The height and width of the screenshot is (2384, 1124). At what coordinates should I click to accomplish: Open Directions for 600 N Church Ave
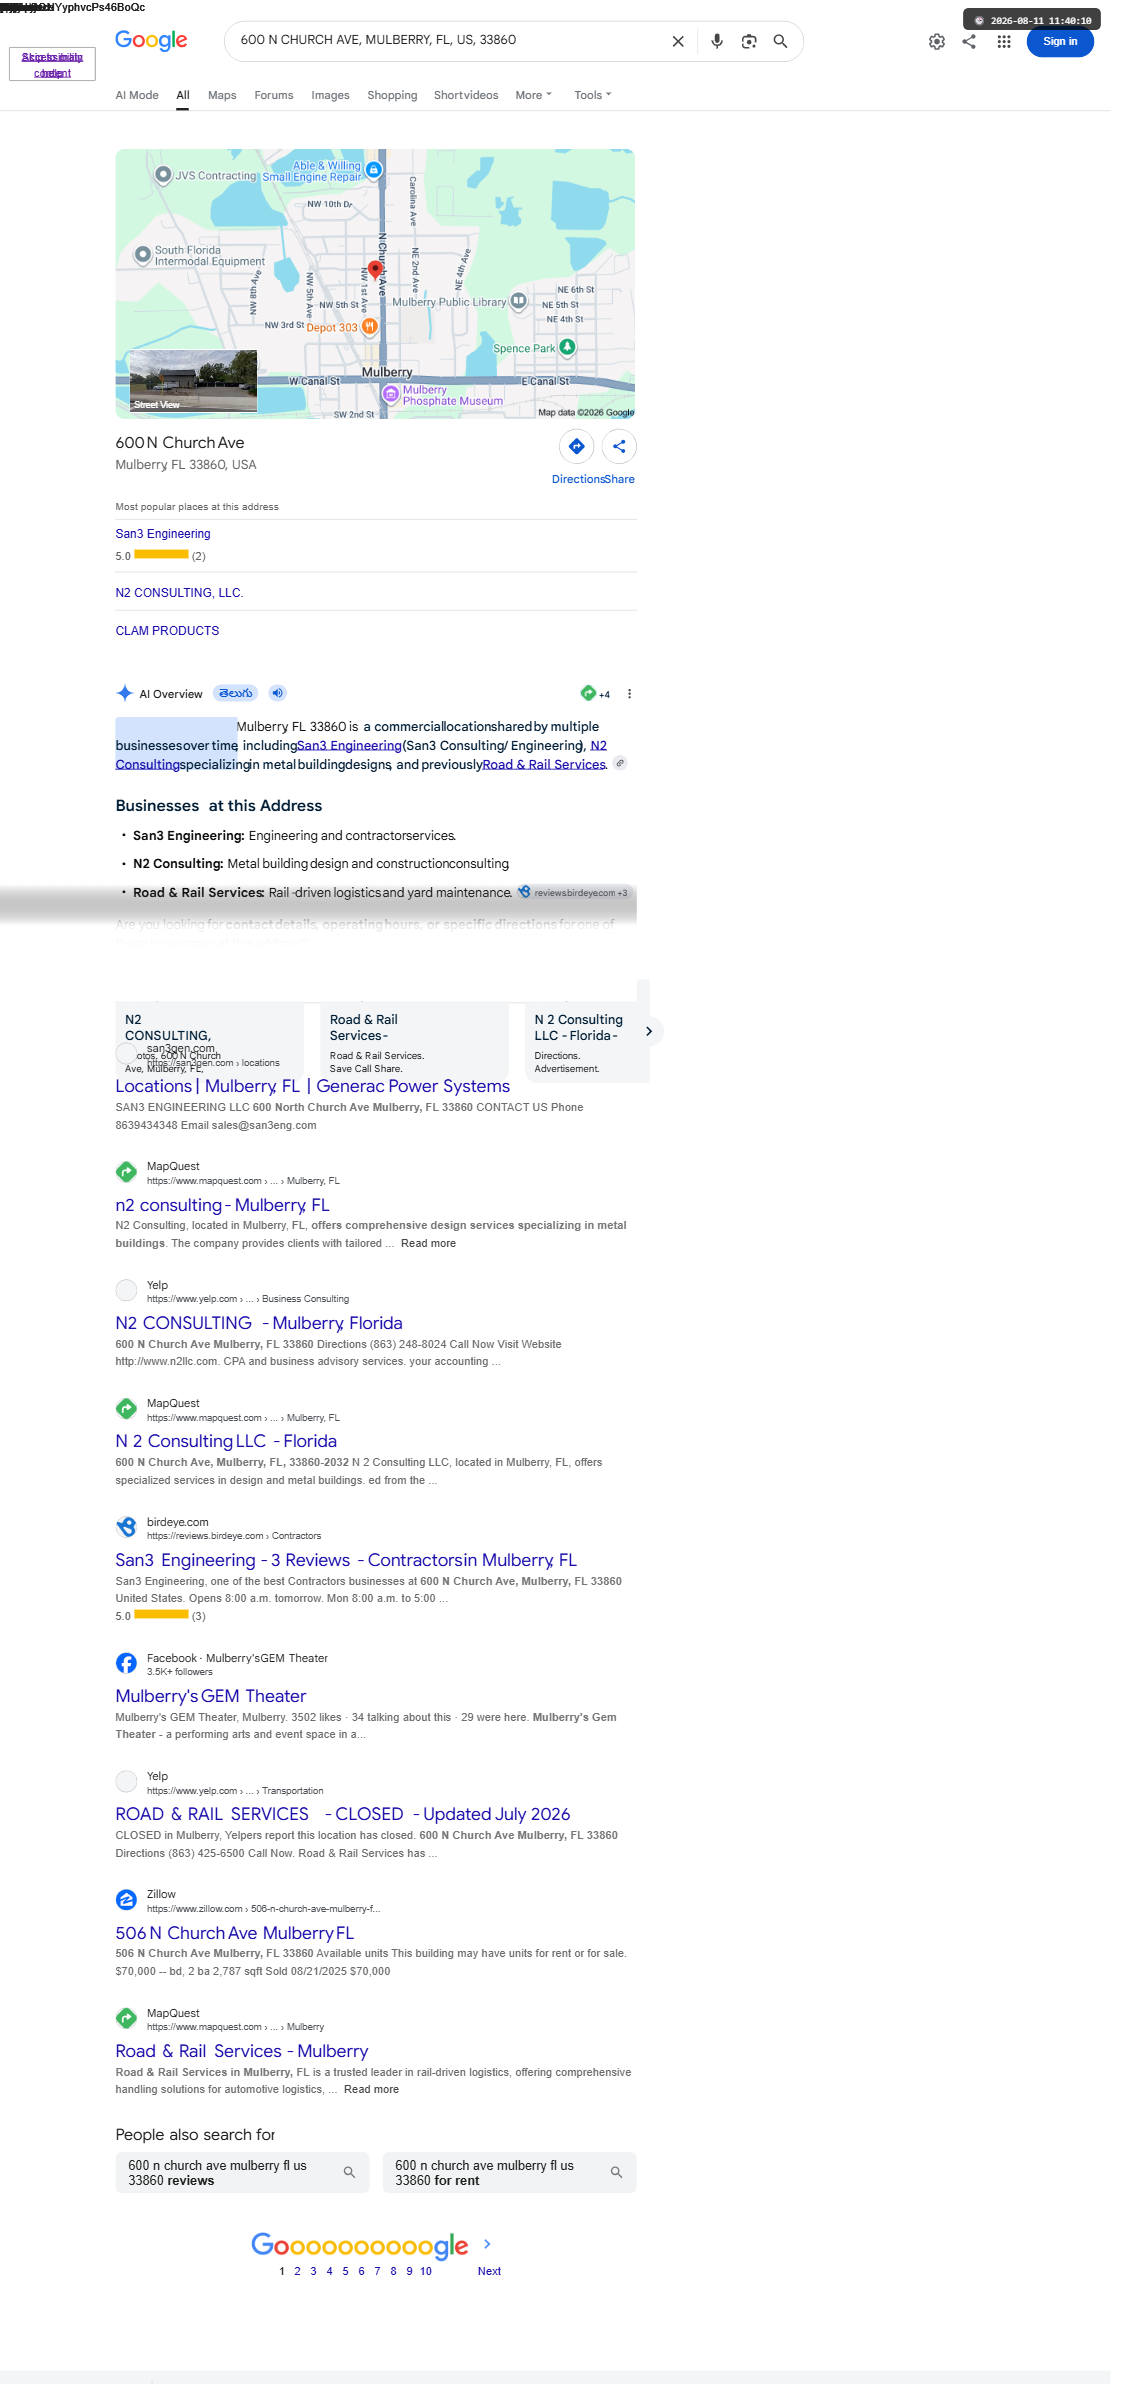[576, 446]
